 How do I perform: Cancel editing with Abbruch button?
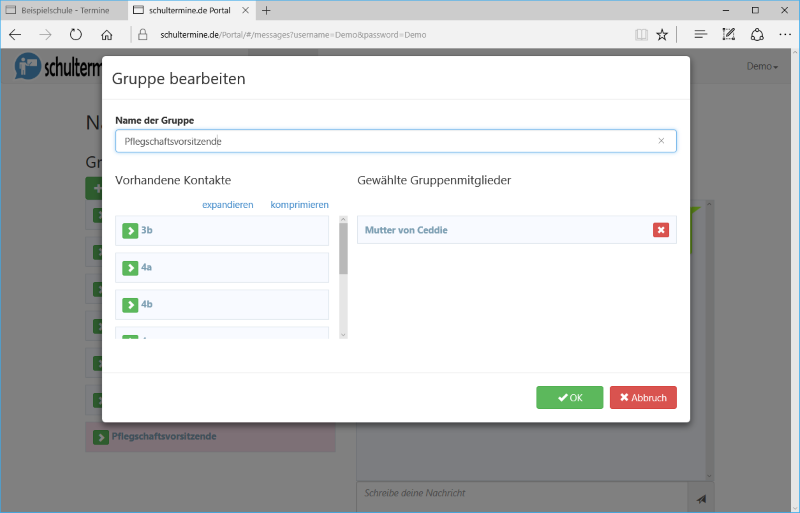(643, 397)
